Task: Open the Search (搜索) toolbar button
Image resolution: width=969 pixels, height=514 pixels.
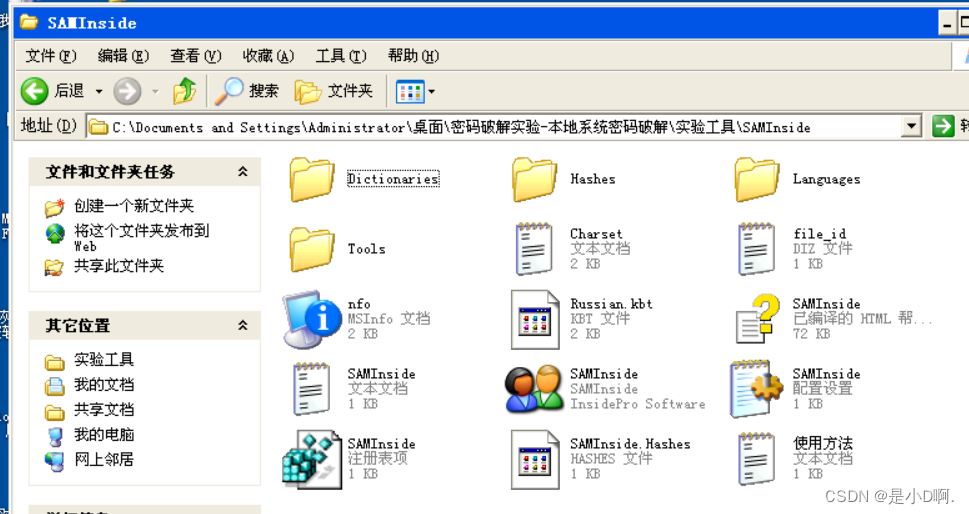Action: pos(247,91)
